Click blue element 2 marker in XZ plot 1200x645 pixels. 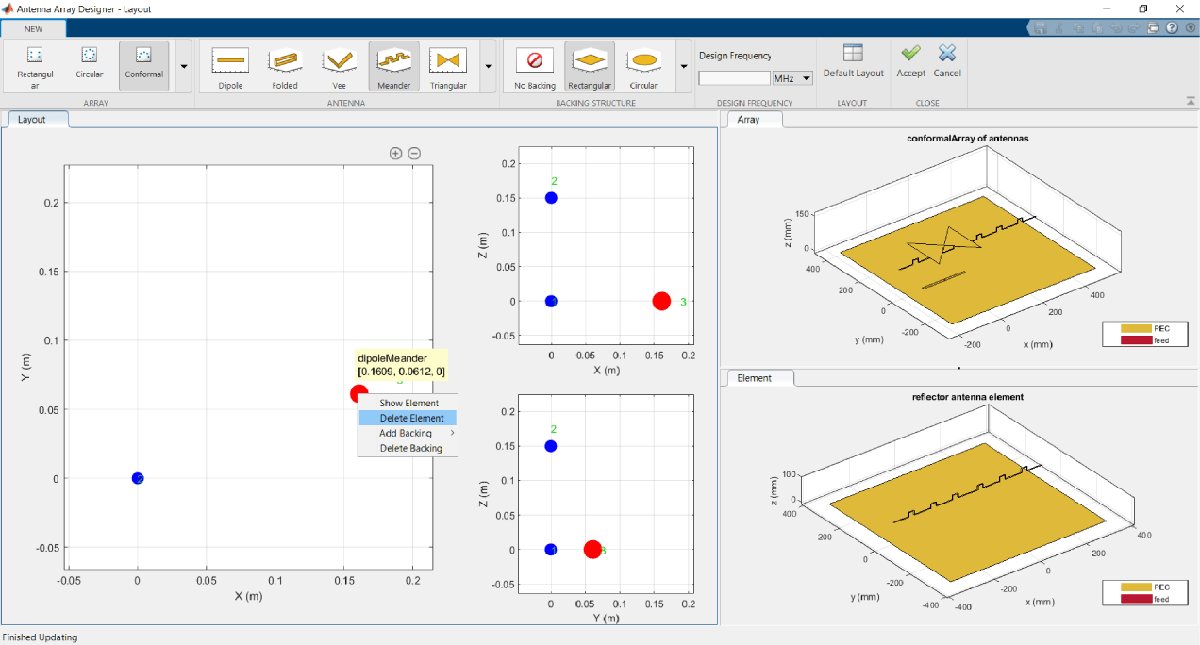click(551, 197)
